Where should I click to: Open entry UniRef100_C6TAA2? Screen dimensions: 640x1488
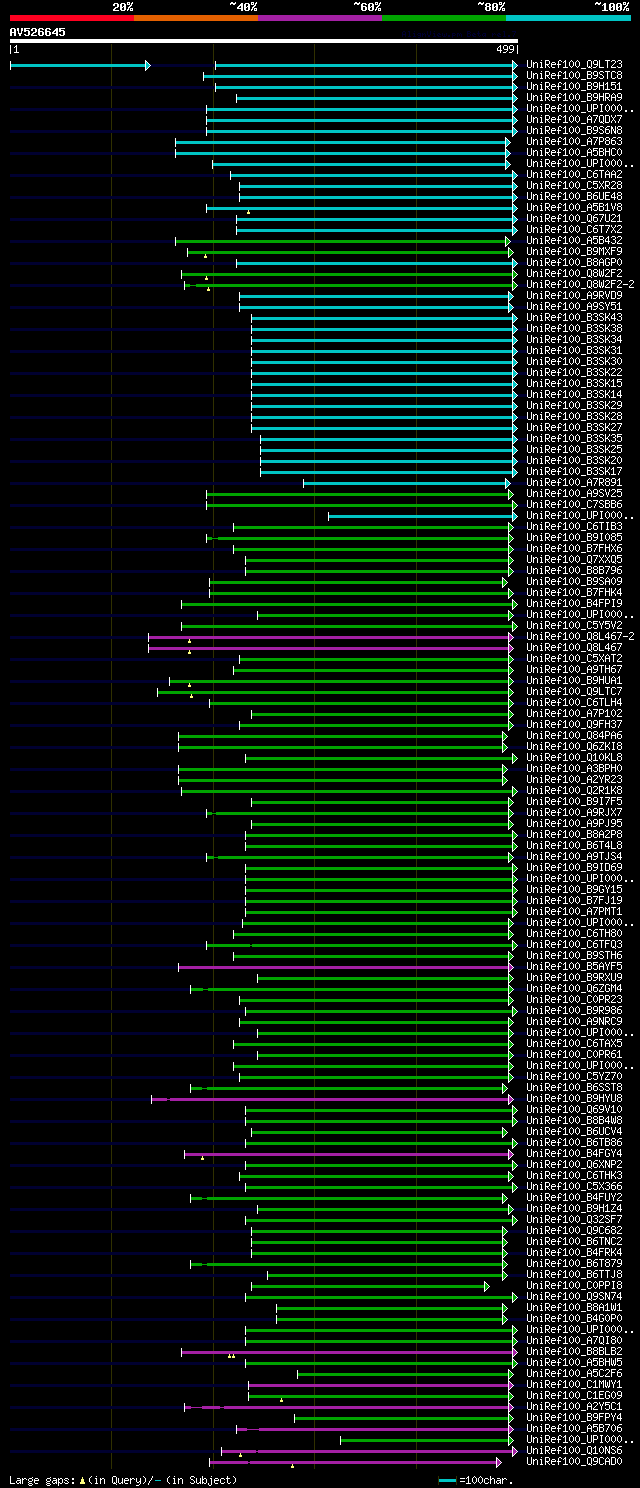574,175
